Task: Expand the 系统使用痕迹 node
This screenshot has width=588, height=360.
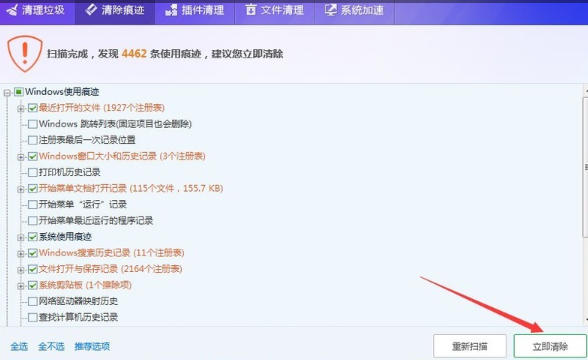Action: point(21,238)
